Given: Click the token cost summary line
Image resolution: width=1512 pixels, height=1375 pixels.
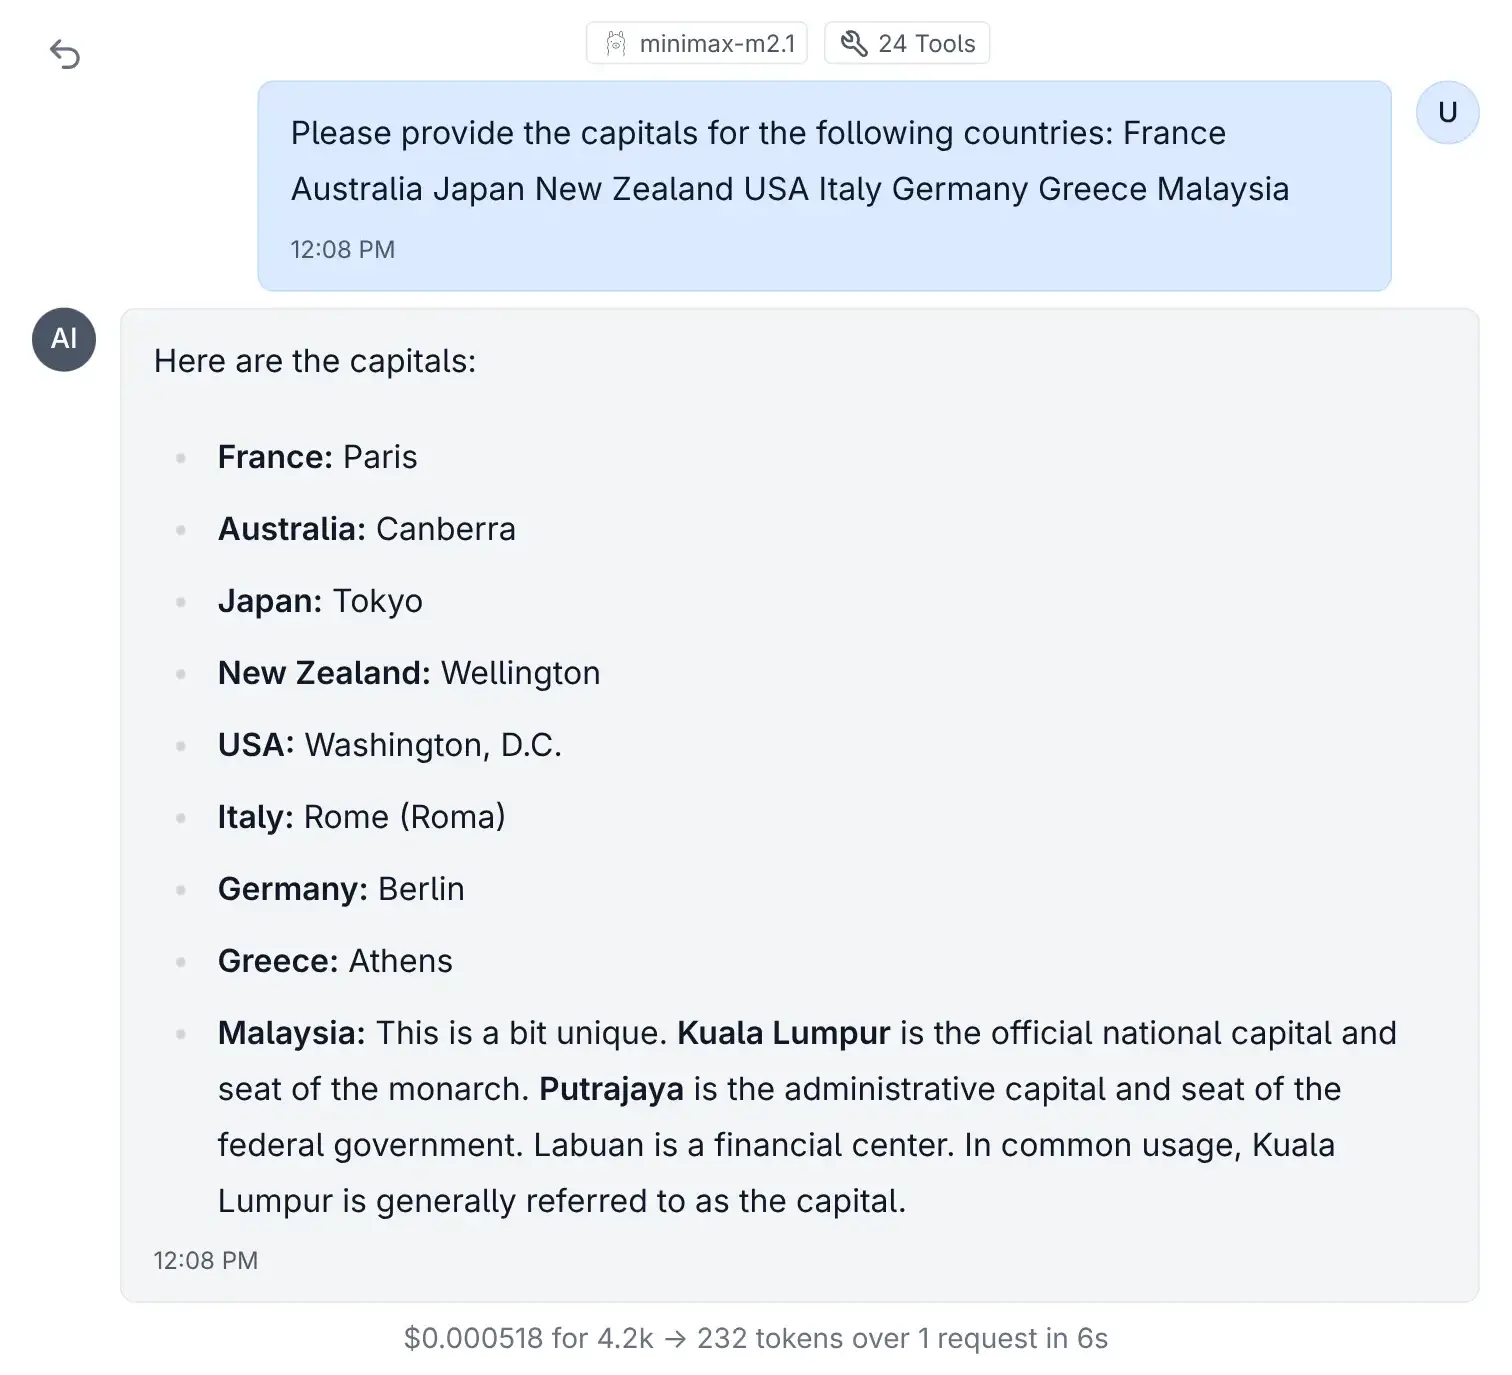Looking at the screenshot, I should pyautogui.click(x=756, y=1338).
